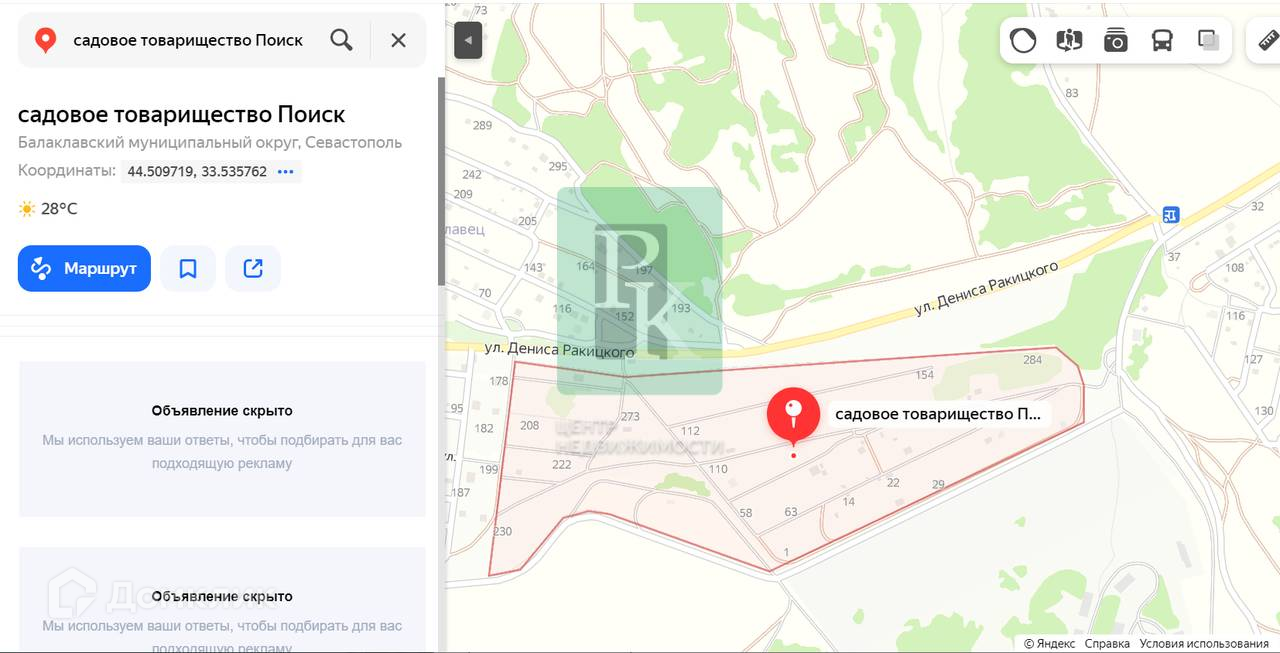Image resolution: width=1280 pixels, height=653 pixels.
Task: Open the Справка help link
Action: pos(1107,643)
